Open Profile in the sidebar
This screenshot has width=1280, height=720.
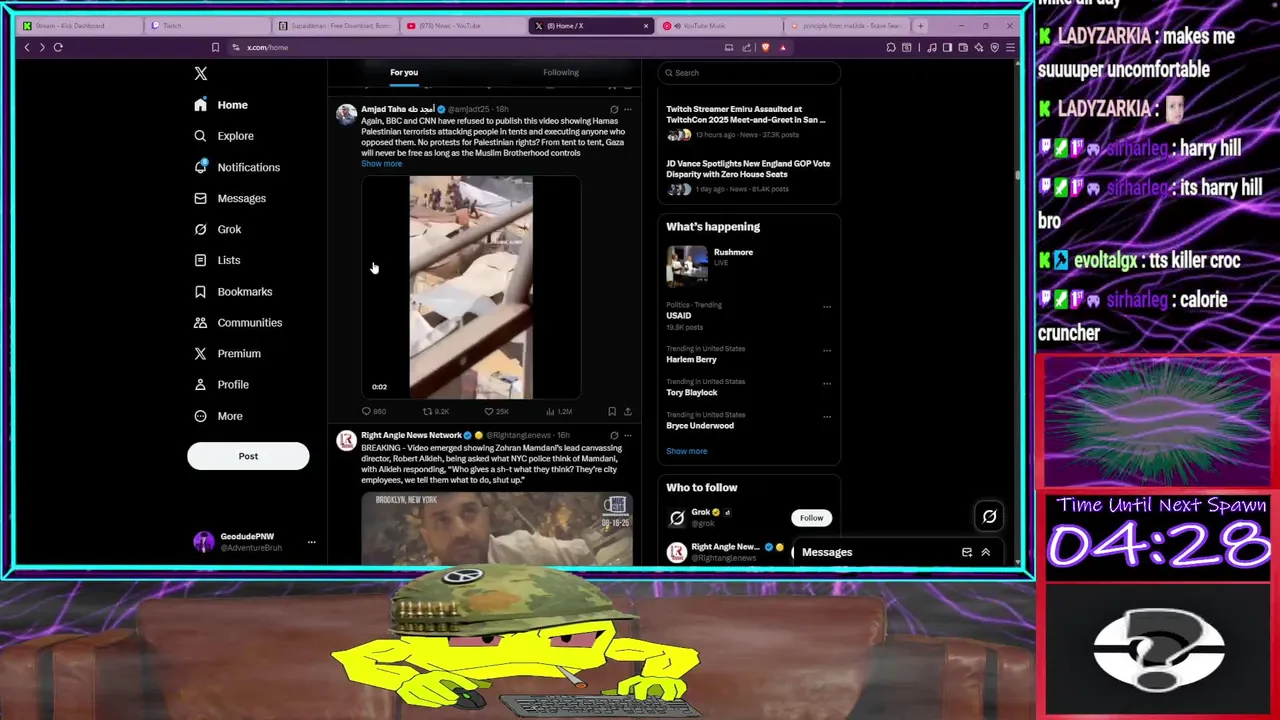click(221, 384)
